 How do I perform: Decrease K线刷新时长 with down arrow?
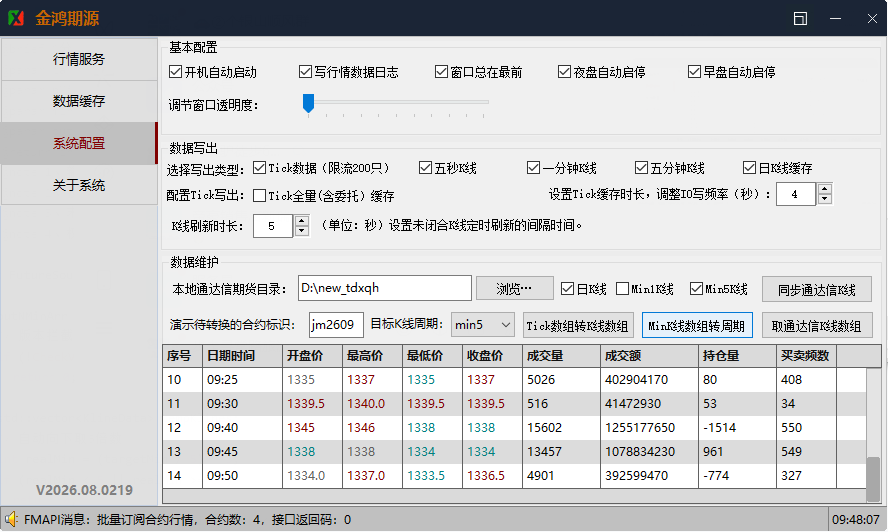point(302,231)
